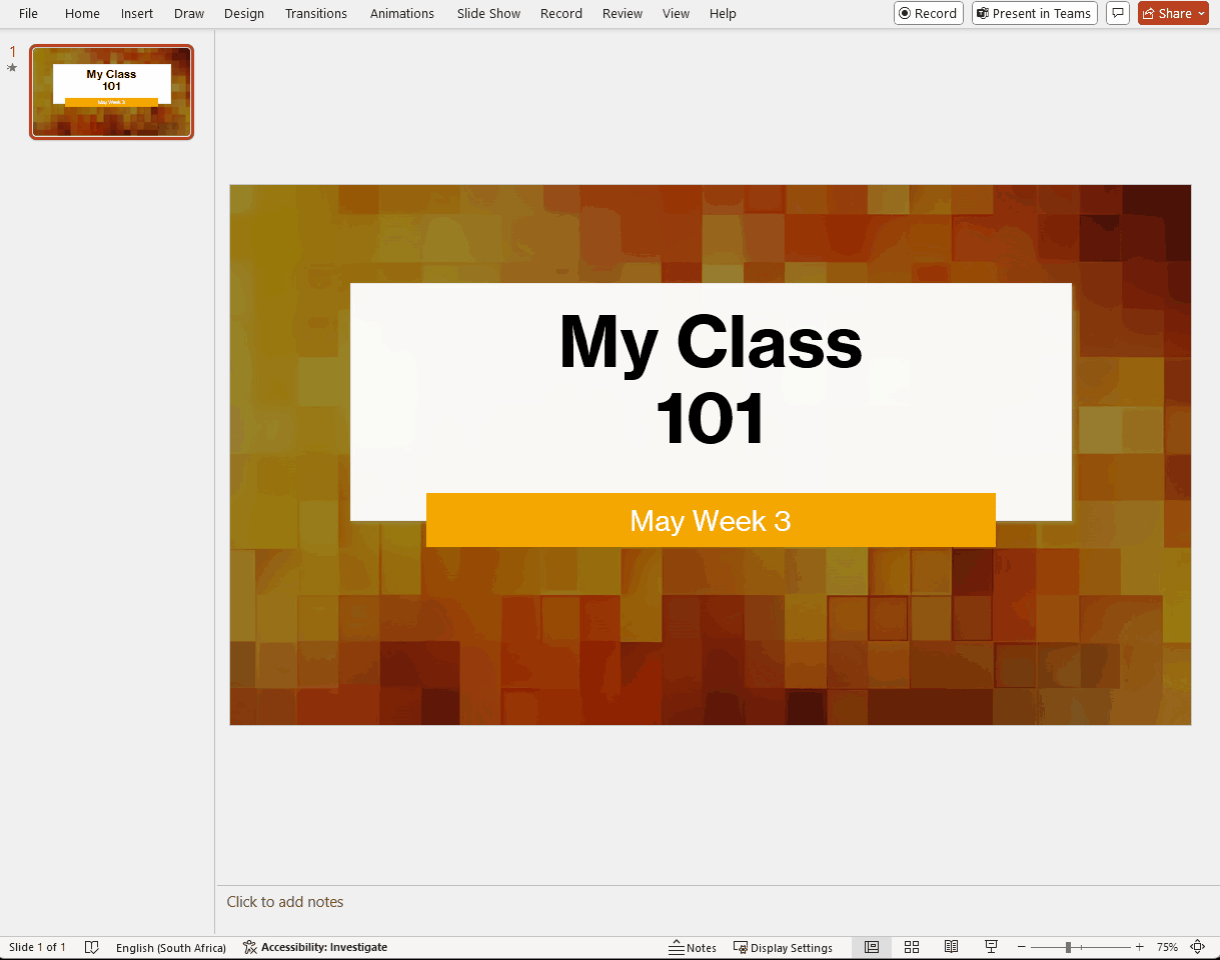The width and height of the screenshot is (1220, 960).
Task: Click Present in Teams
Action: (1034, 13)
